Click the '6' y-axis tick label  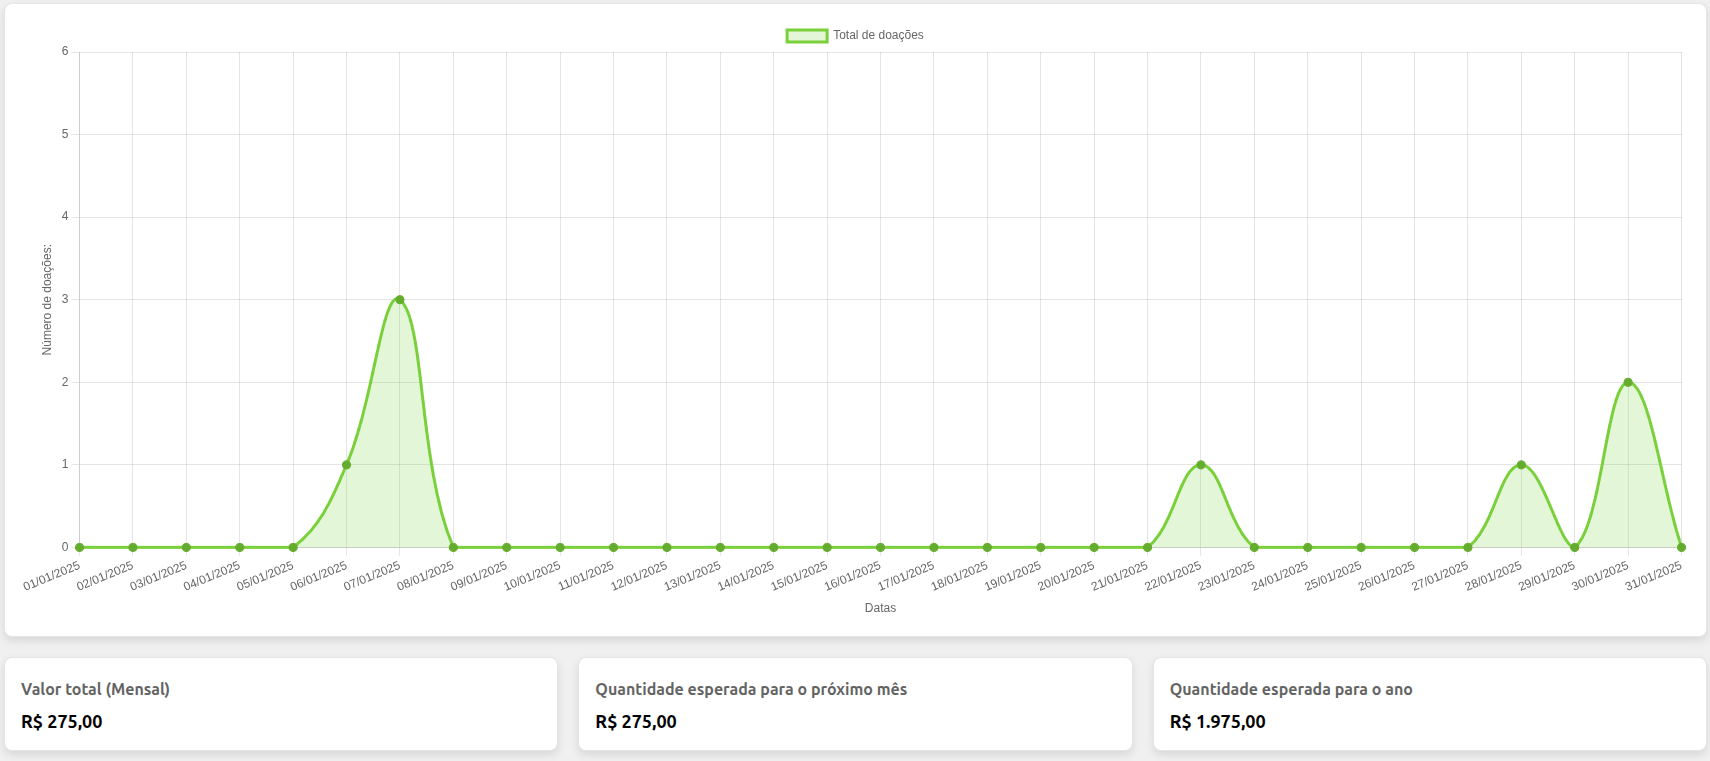65,51
